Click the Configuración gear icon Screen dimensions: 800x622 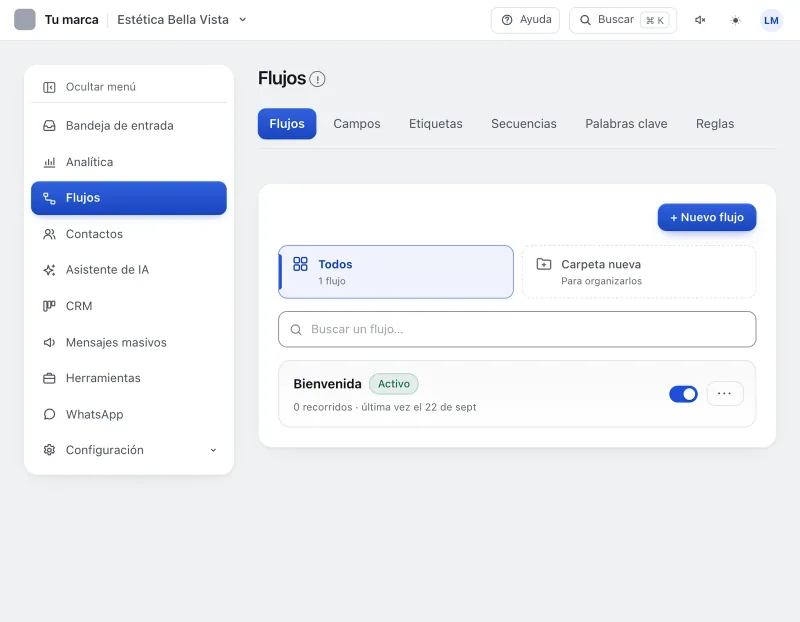tap(49, 450)
